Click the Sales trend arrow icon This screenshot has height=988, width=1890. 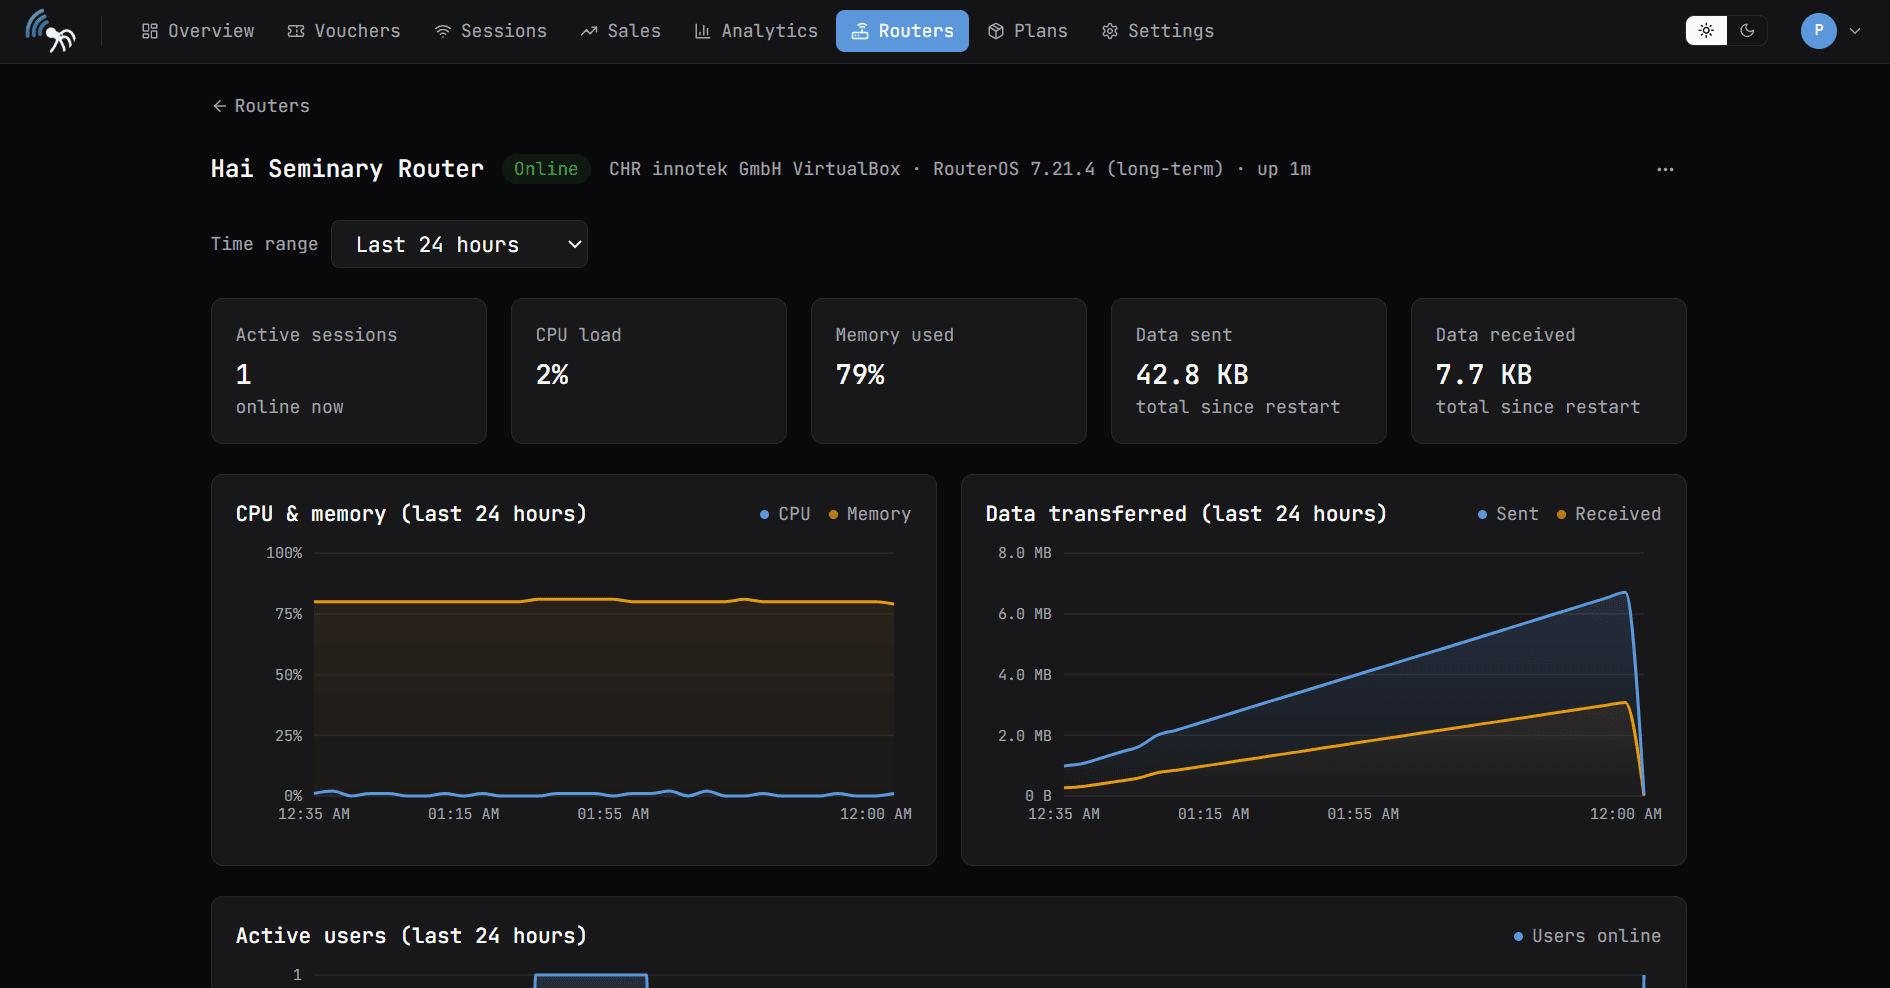(589, 31)
